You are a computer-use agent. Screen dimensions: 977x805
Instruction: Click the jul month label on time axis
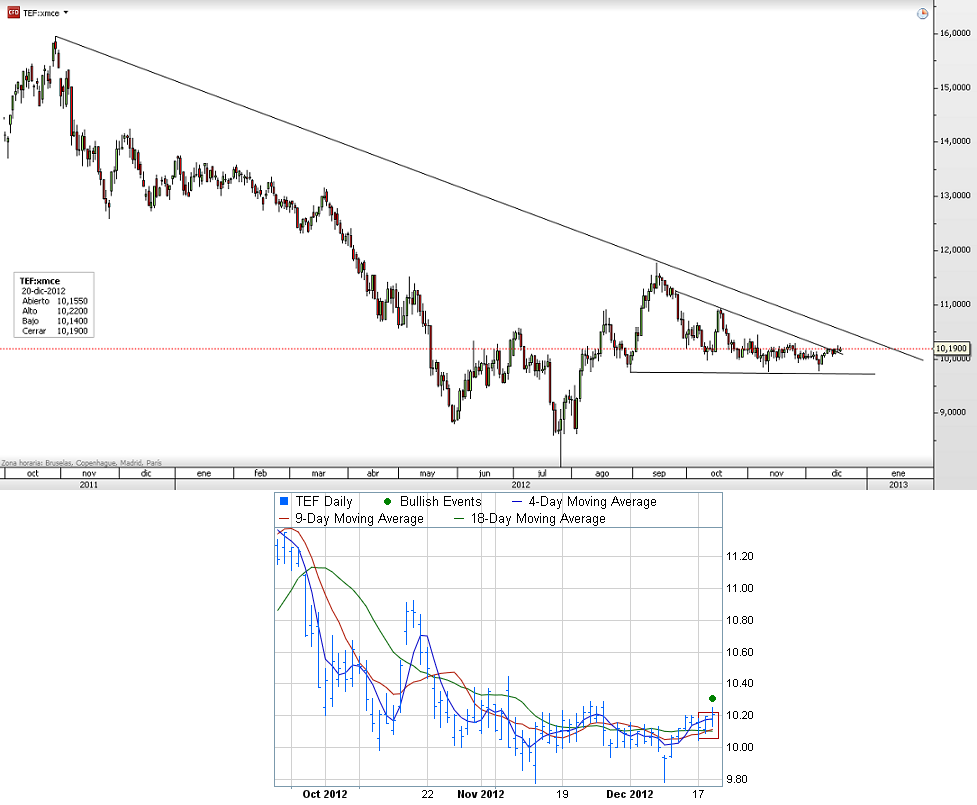(541, 474)
